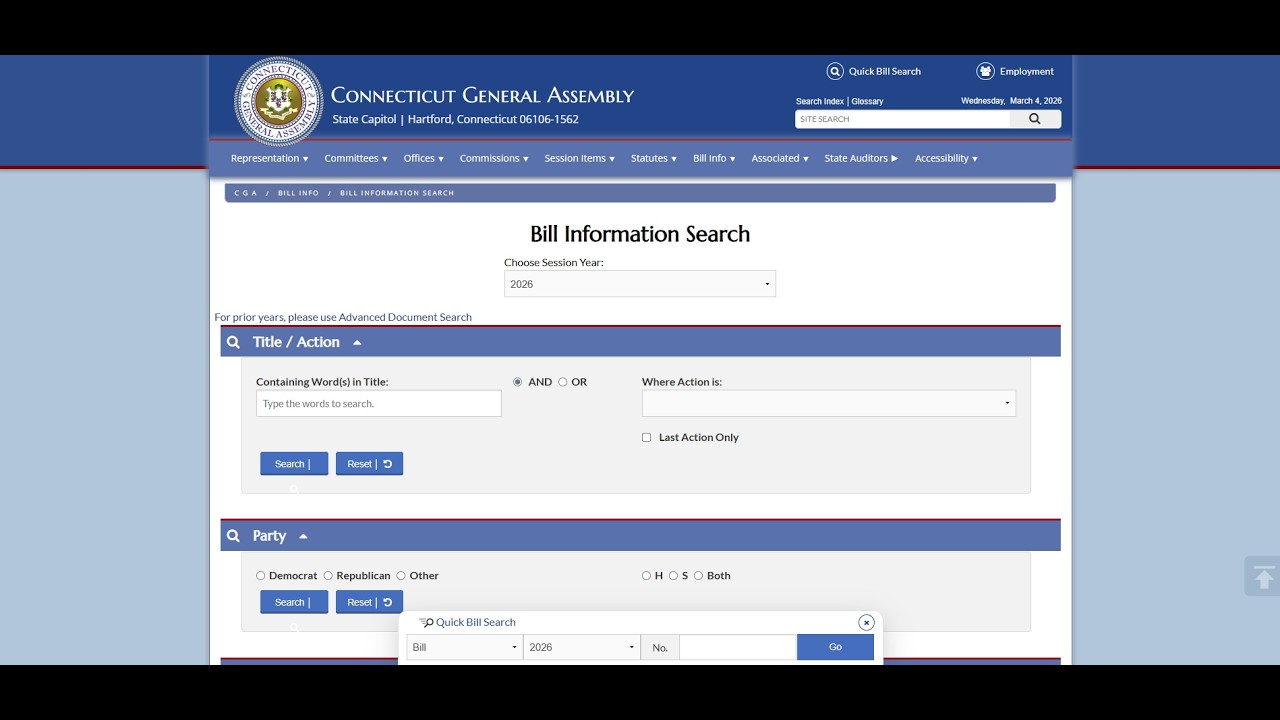The height and width of the screenshot is (720, 1280).
Task: Click the Site Search input field
Action: pos(903,119)
